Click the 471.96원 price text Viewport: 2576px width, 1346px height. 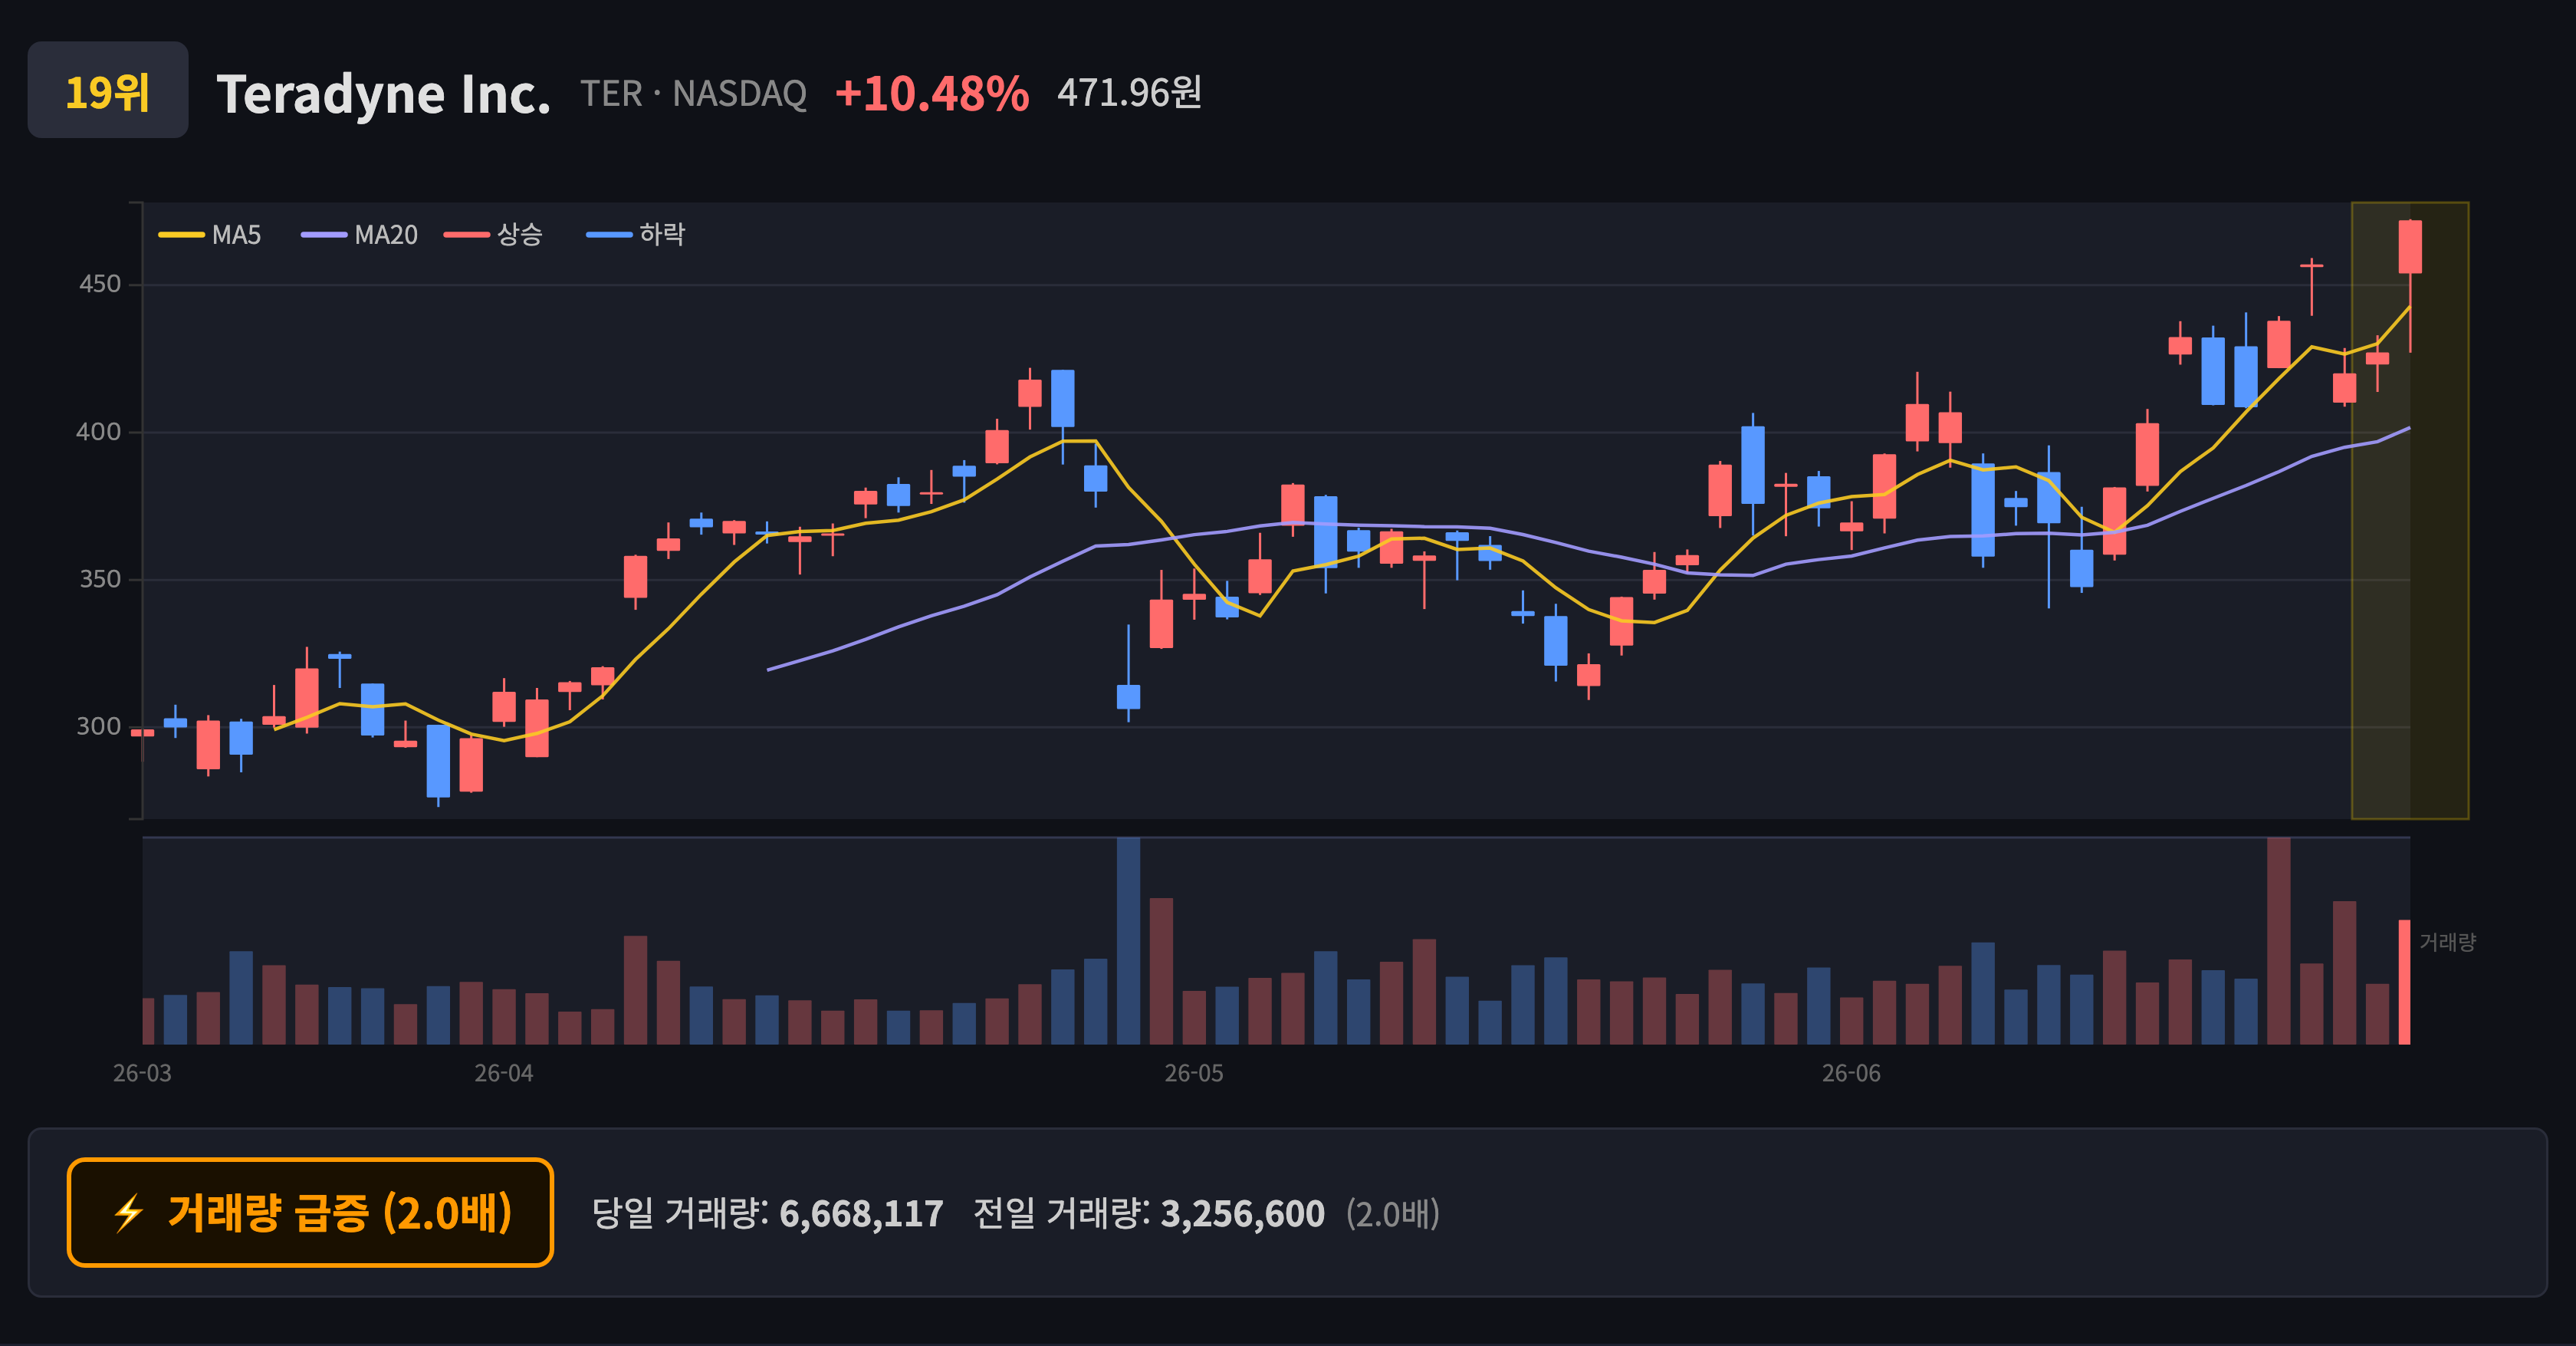[1129, 93]
